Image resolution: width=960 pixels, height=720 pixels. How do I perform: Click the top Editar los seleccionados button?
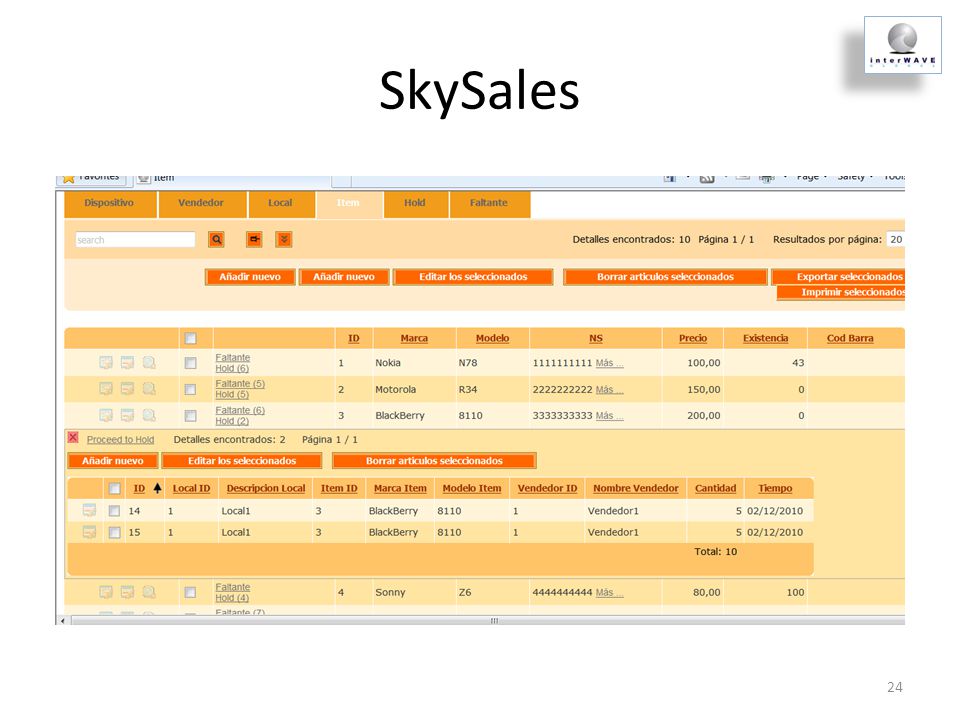(473, 277)
